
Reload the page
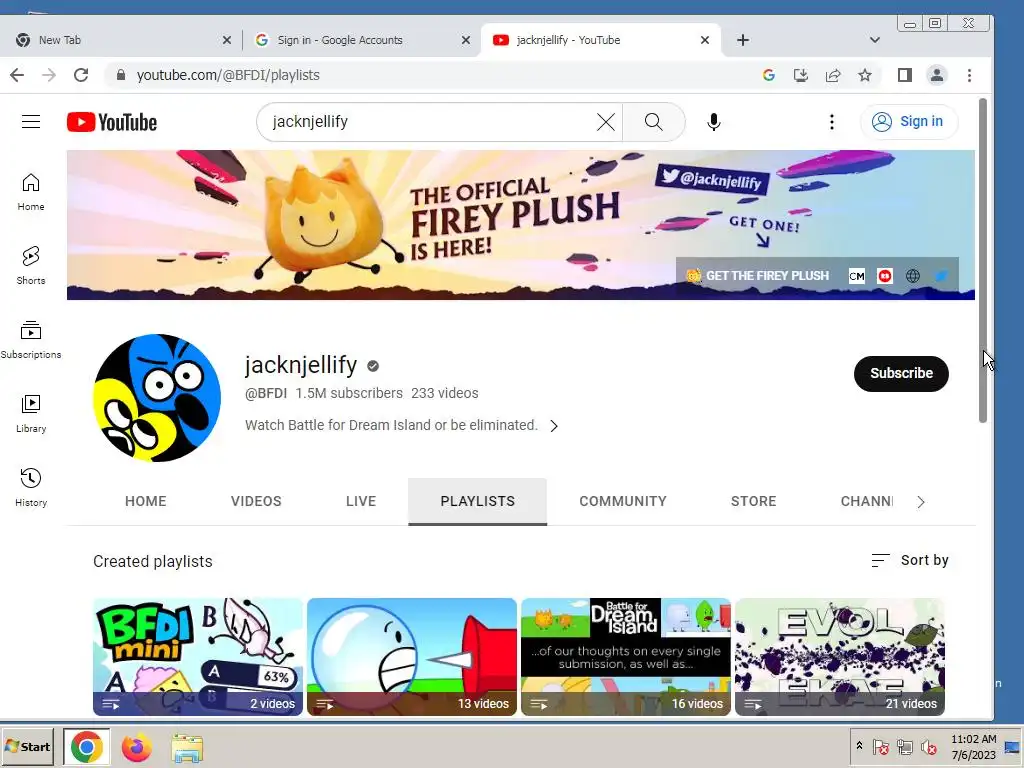pos(81,75)
